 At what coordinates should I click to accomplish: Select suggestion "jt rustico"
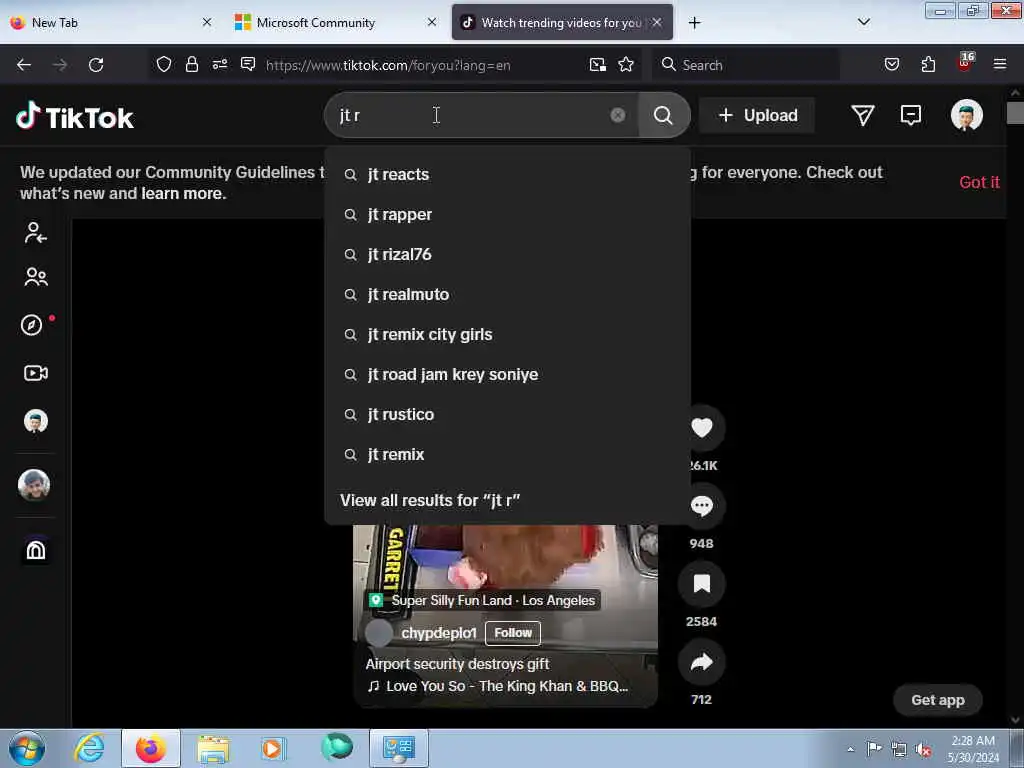pos(507,414)
